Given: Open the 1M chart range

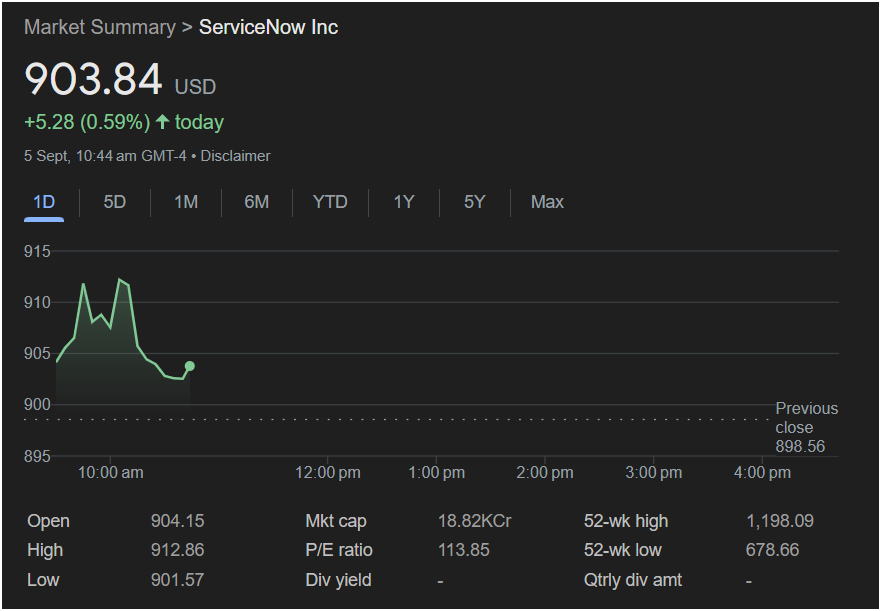Looking at the screenshot, I should 186,202.
